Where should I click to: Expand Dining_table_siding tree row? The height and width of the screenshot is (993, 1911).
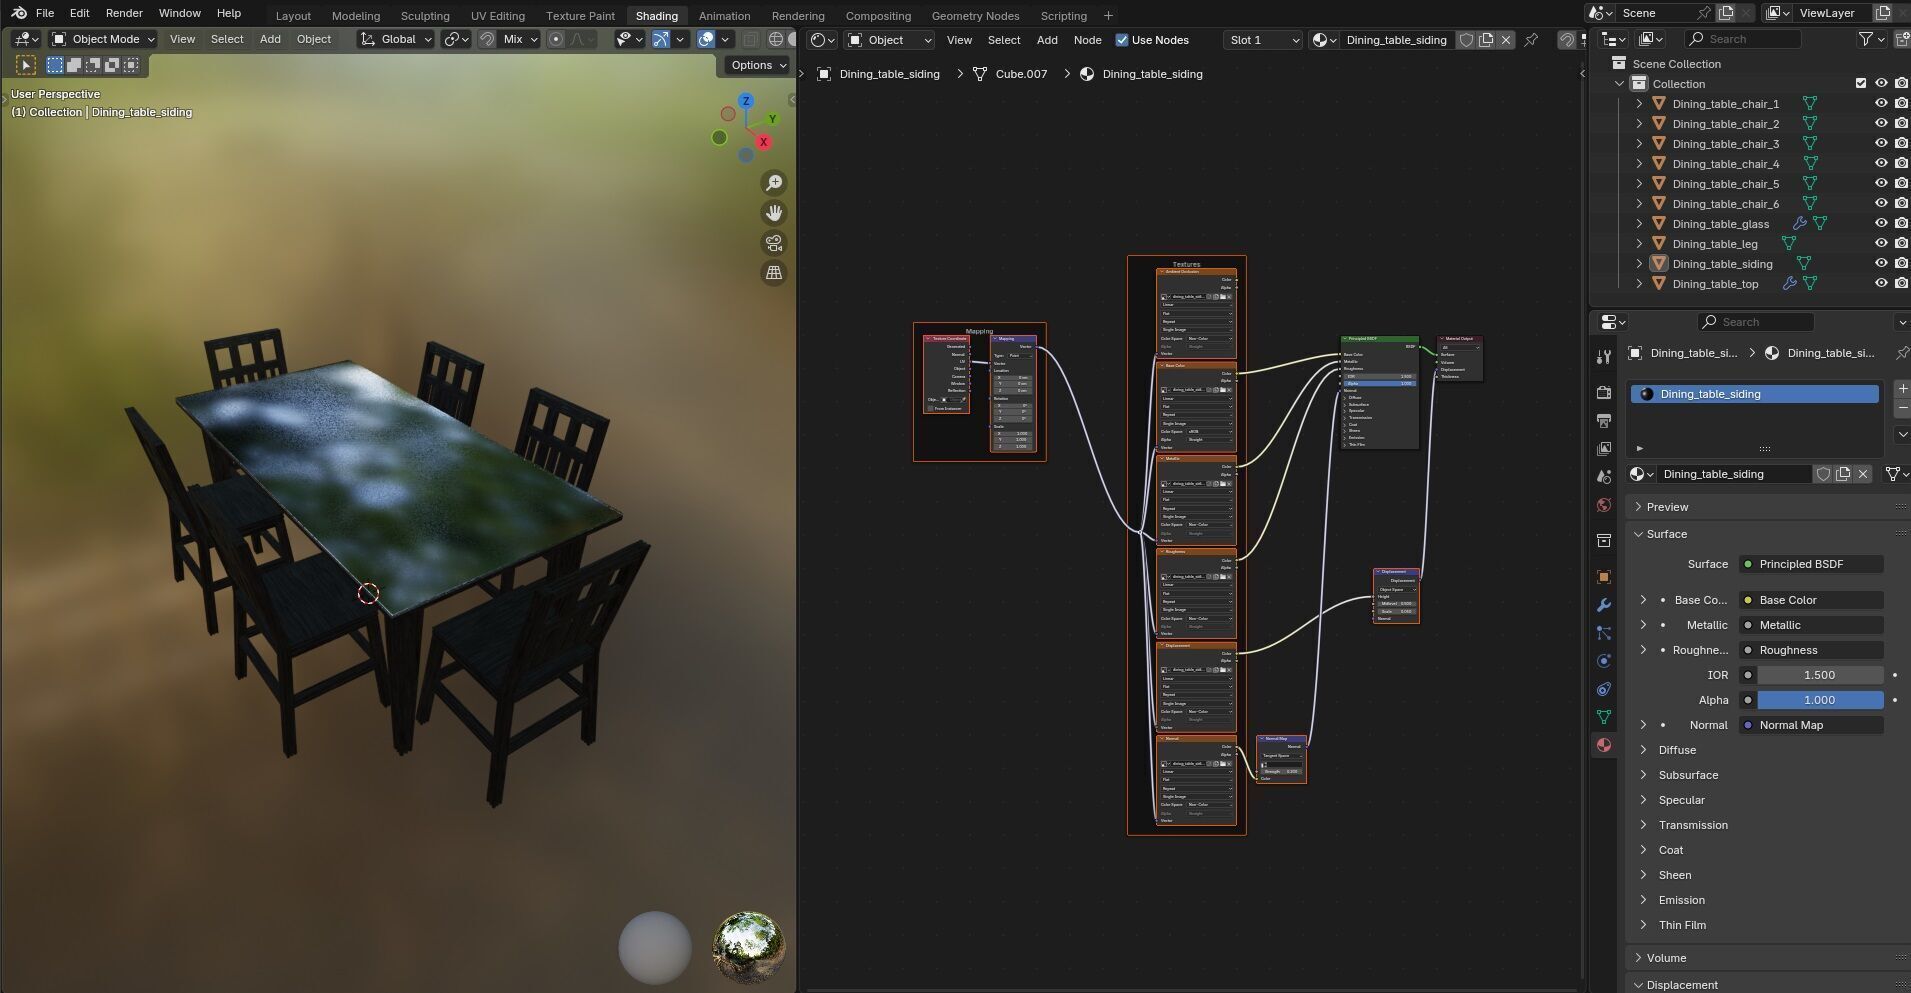click(1639, 263)
